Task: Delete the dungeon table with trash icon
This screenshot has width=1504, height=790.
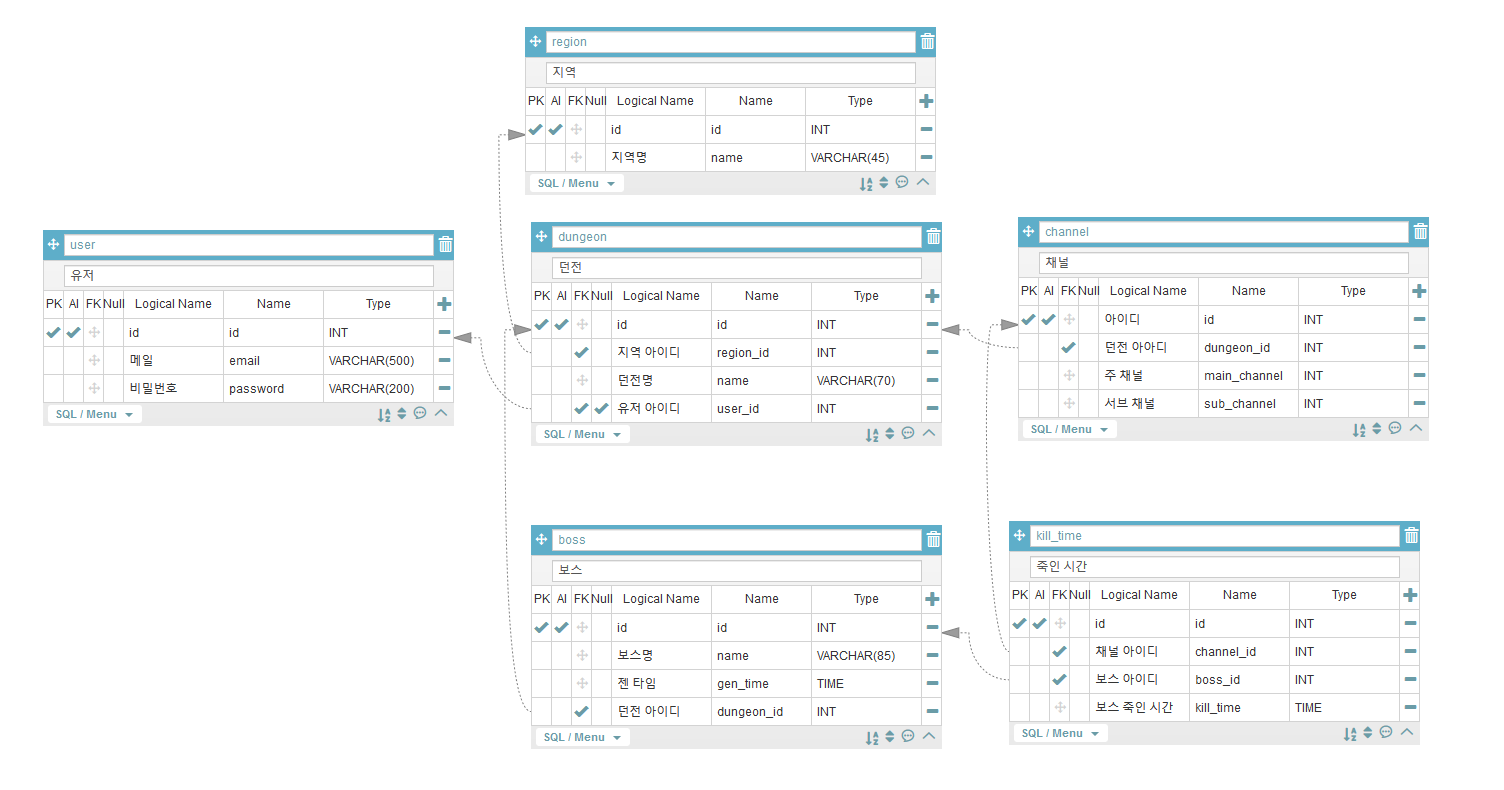Action: (933, 237)
